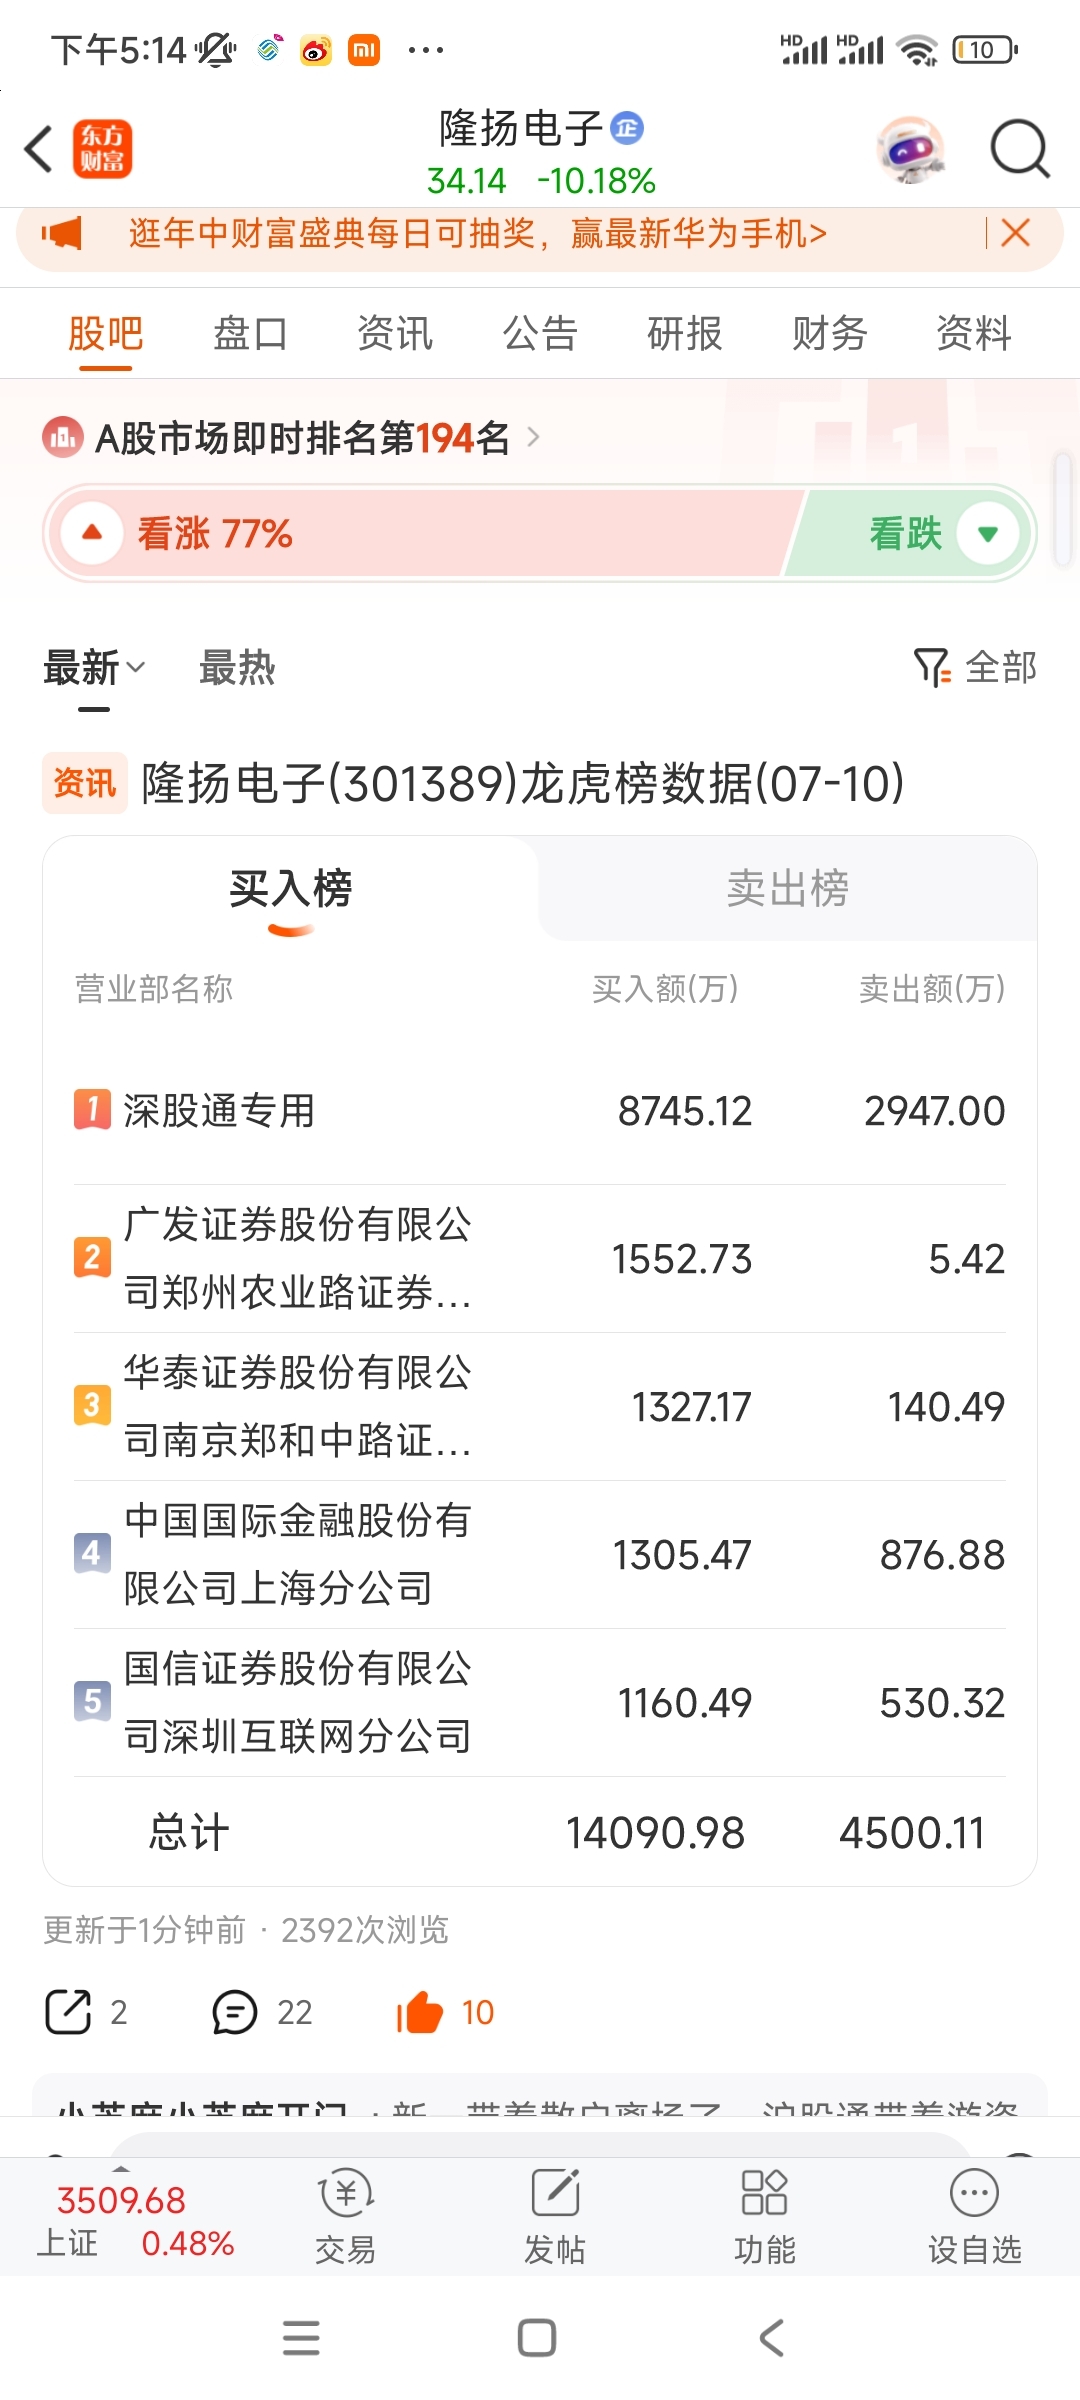Select the 华泰证券 南京郑和中路 row

(540, 1407)
